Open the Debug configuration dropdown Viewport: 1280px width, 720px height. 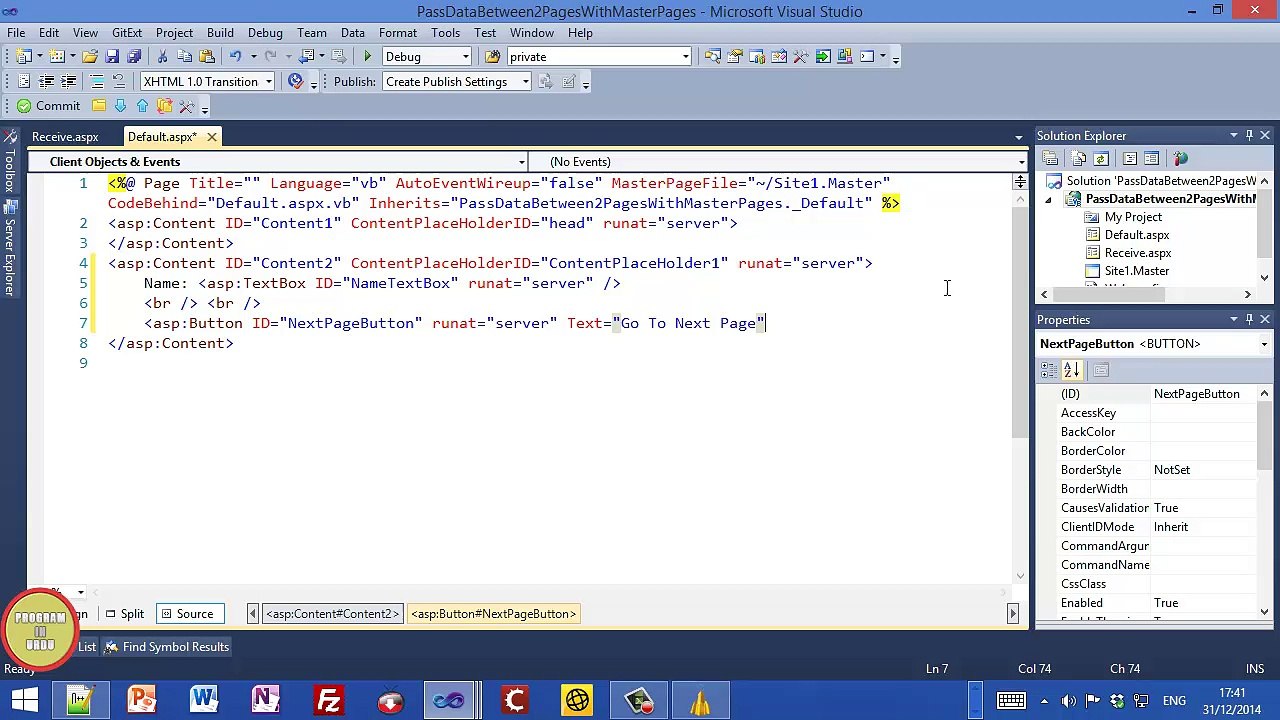pos(466,57)
